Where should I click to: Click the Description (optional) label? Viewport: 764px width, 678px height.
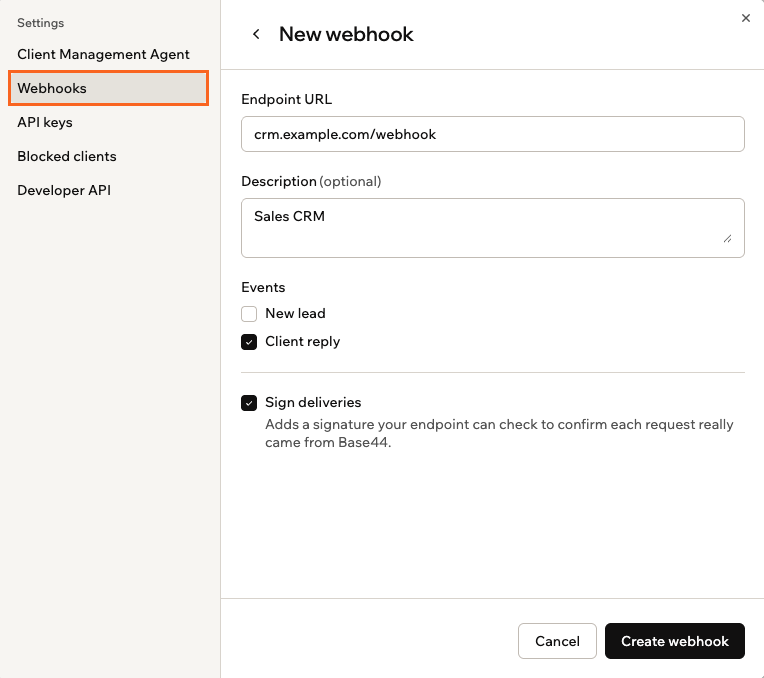[311, 181]
